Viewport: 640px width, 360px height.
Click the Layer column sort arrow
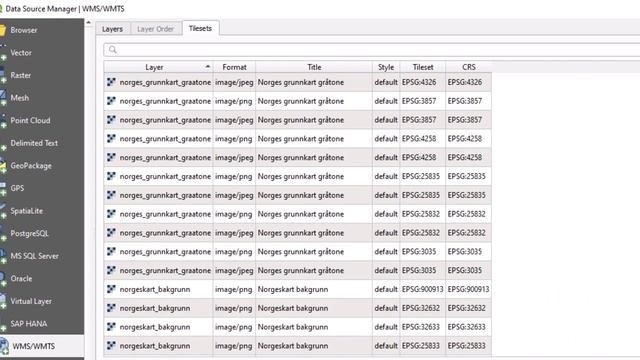[x=208, y=66]
